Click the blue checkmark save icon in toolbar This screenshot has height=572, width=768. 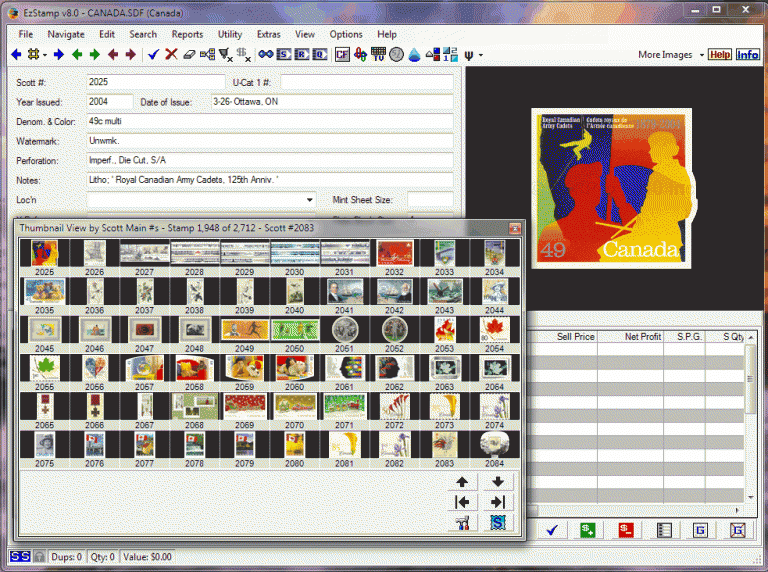pyautogui.click(x=153, y=54)
